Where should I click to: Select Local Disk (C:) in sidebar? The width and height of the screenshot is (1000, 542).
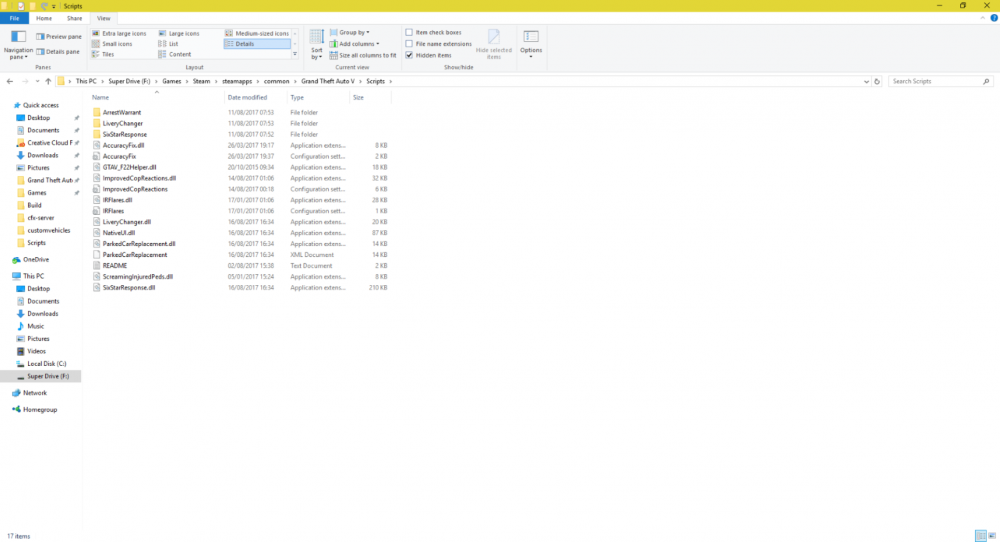coord(46,363)
